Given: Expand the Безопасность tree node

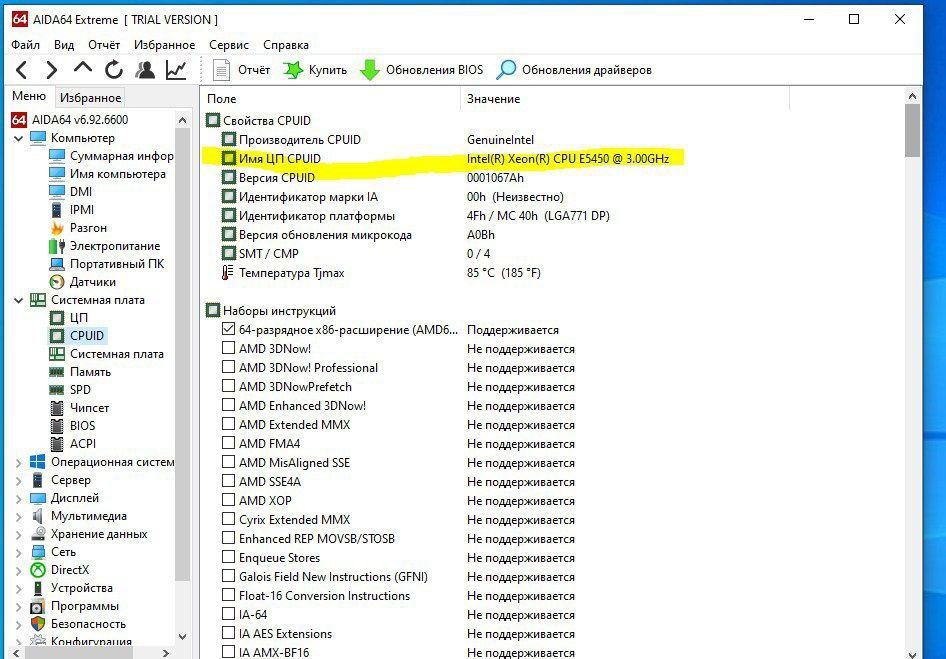Looking at the screenshot, I should [x=19, y=625].
